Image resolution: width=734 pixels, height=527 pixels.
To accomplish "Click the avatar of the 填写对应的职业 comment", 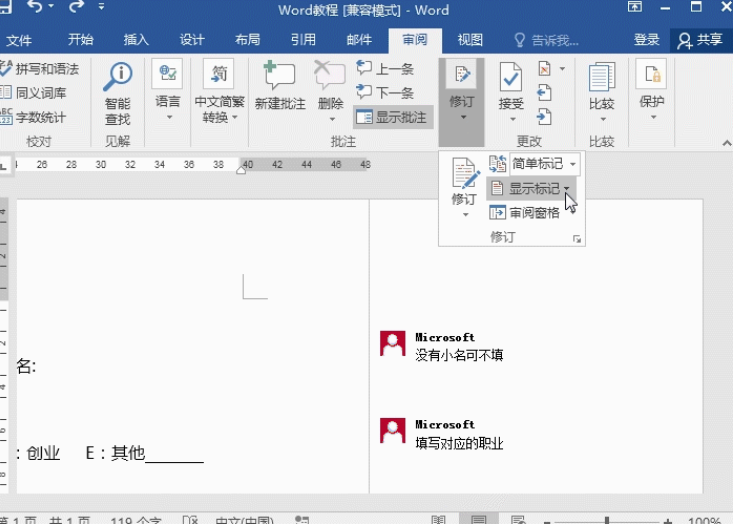I will [x=392, y=431].
